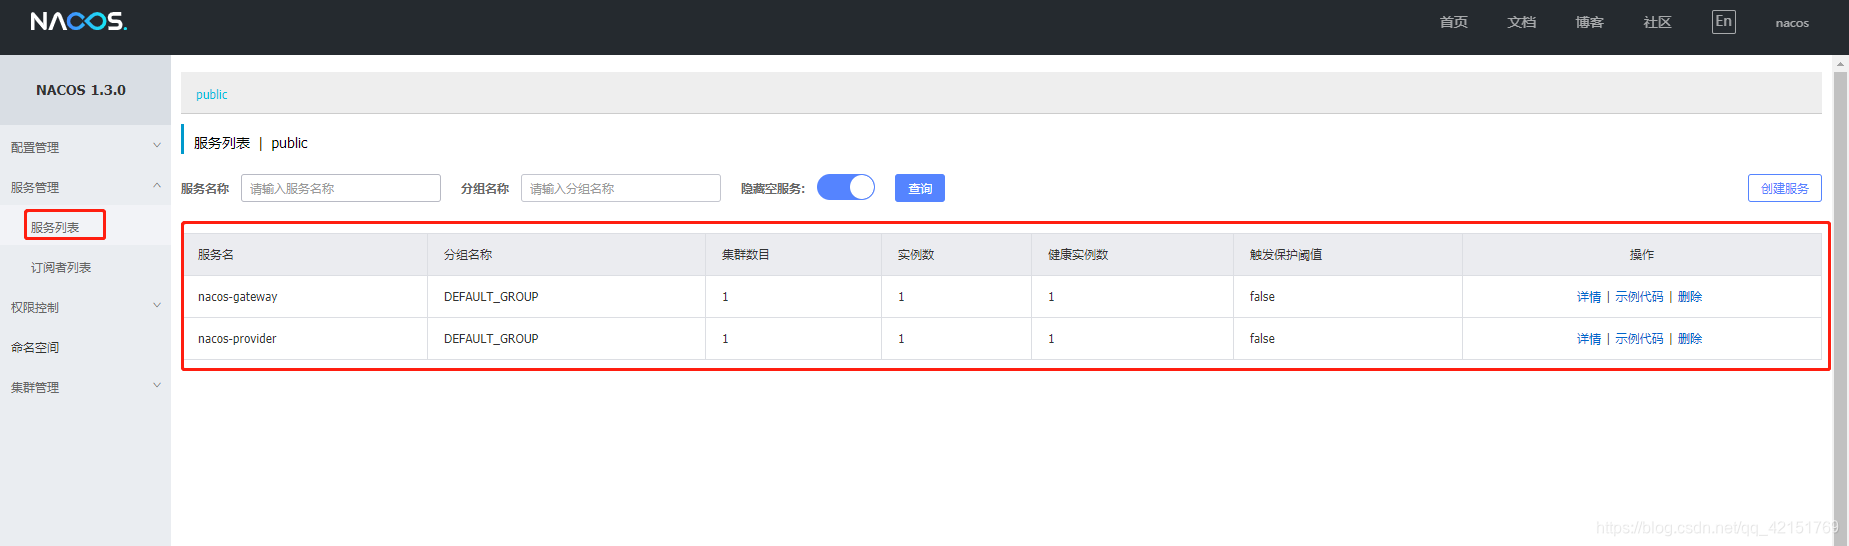Open 文档 in top navigation
The width and height of the screenshot is (1849, 546).
1522,22
